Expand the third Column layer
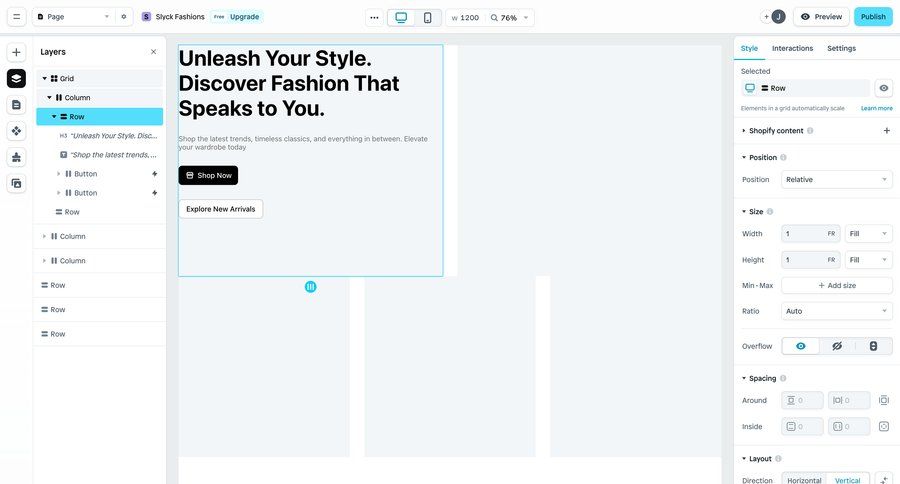The width and height of the screenshot is (900, 484). [x=45, y=261]
